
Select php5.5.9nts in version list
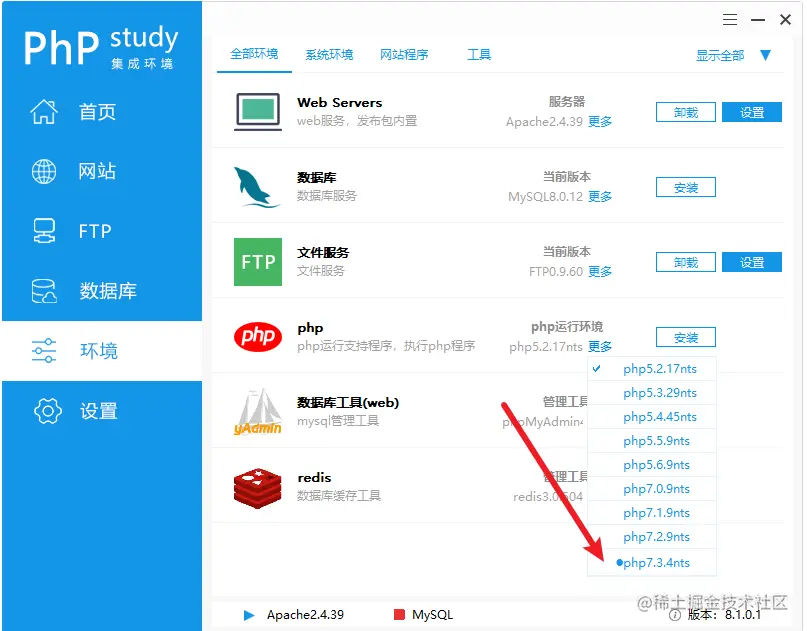tap(652, 441)
